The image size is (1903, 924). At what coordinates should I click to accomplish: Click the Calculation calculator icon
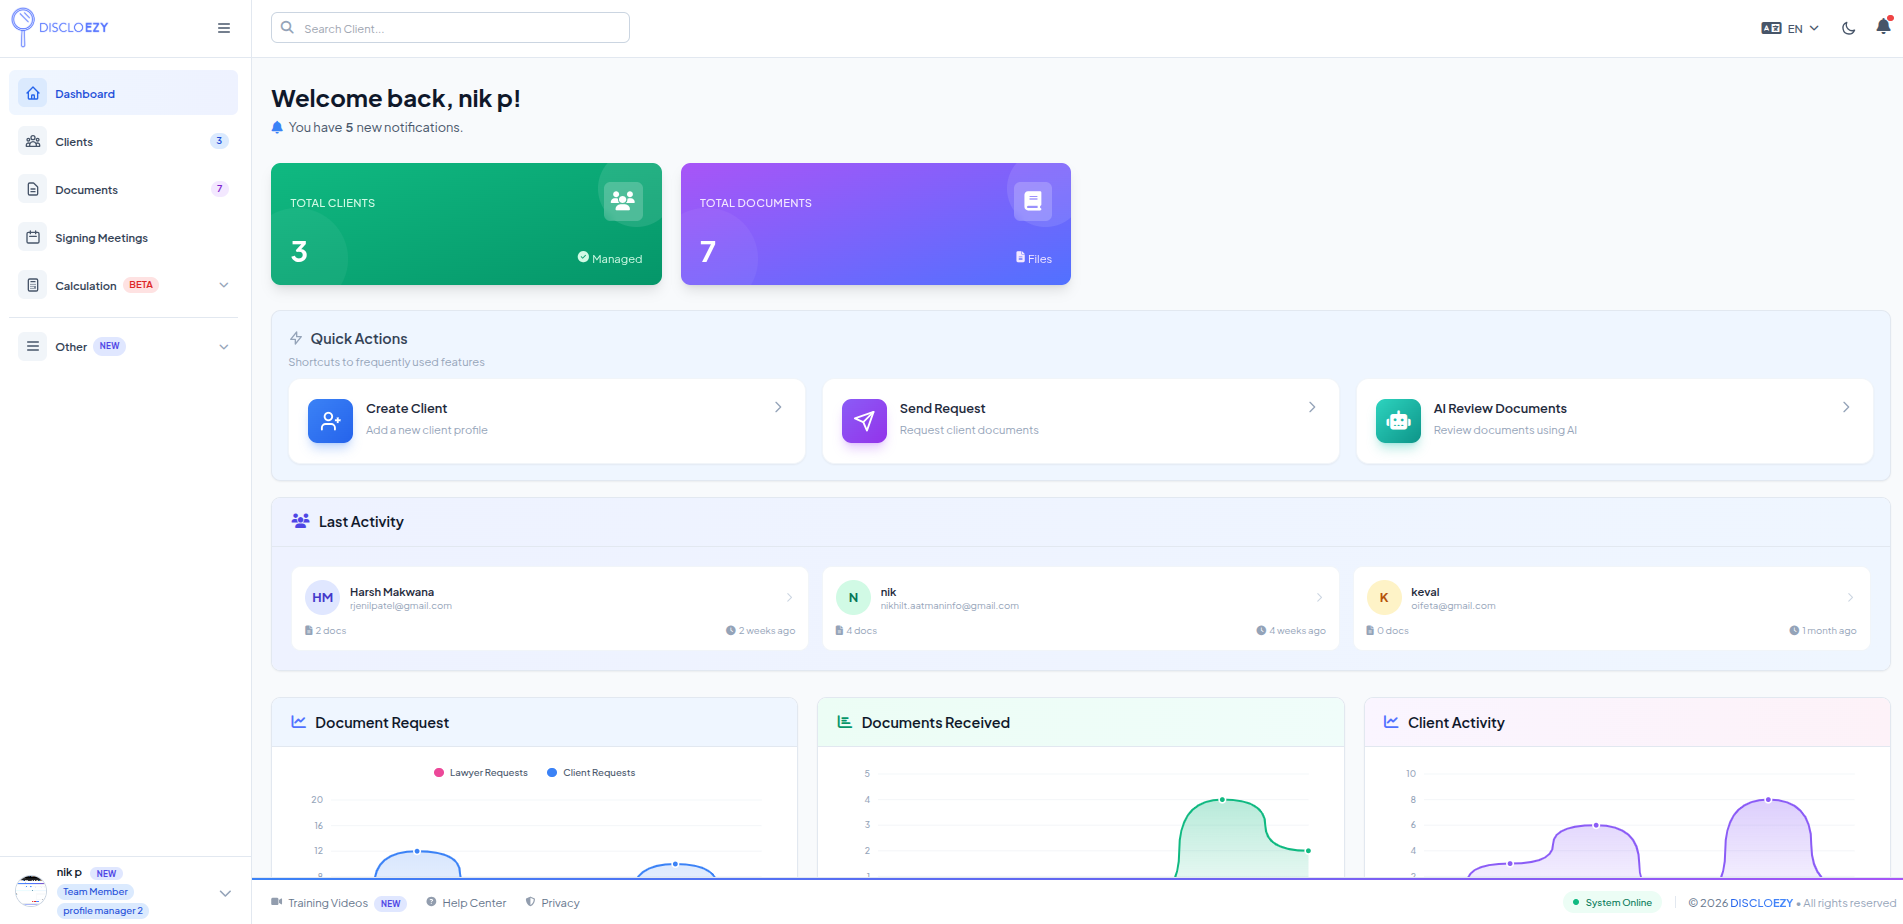(x=33, y=285)
